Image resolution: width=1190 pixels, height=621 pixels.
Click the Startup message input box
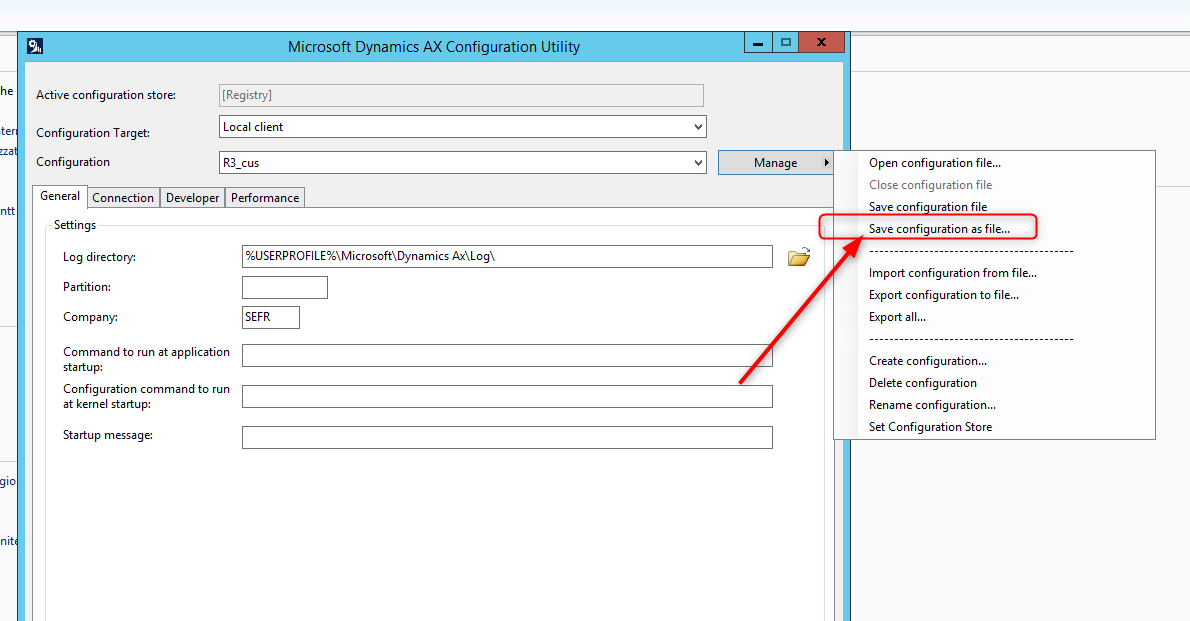point(506,437)
